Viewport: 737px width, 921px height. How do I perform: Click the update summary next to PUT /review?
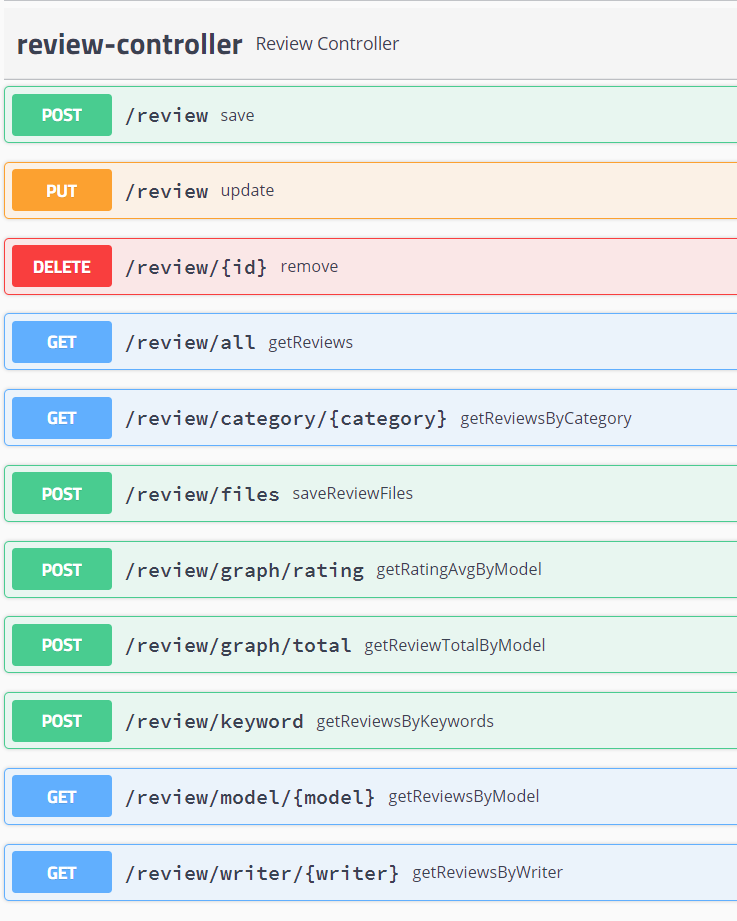(x=247, y=190)
